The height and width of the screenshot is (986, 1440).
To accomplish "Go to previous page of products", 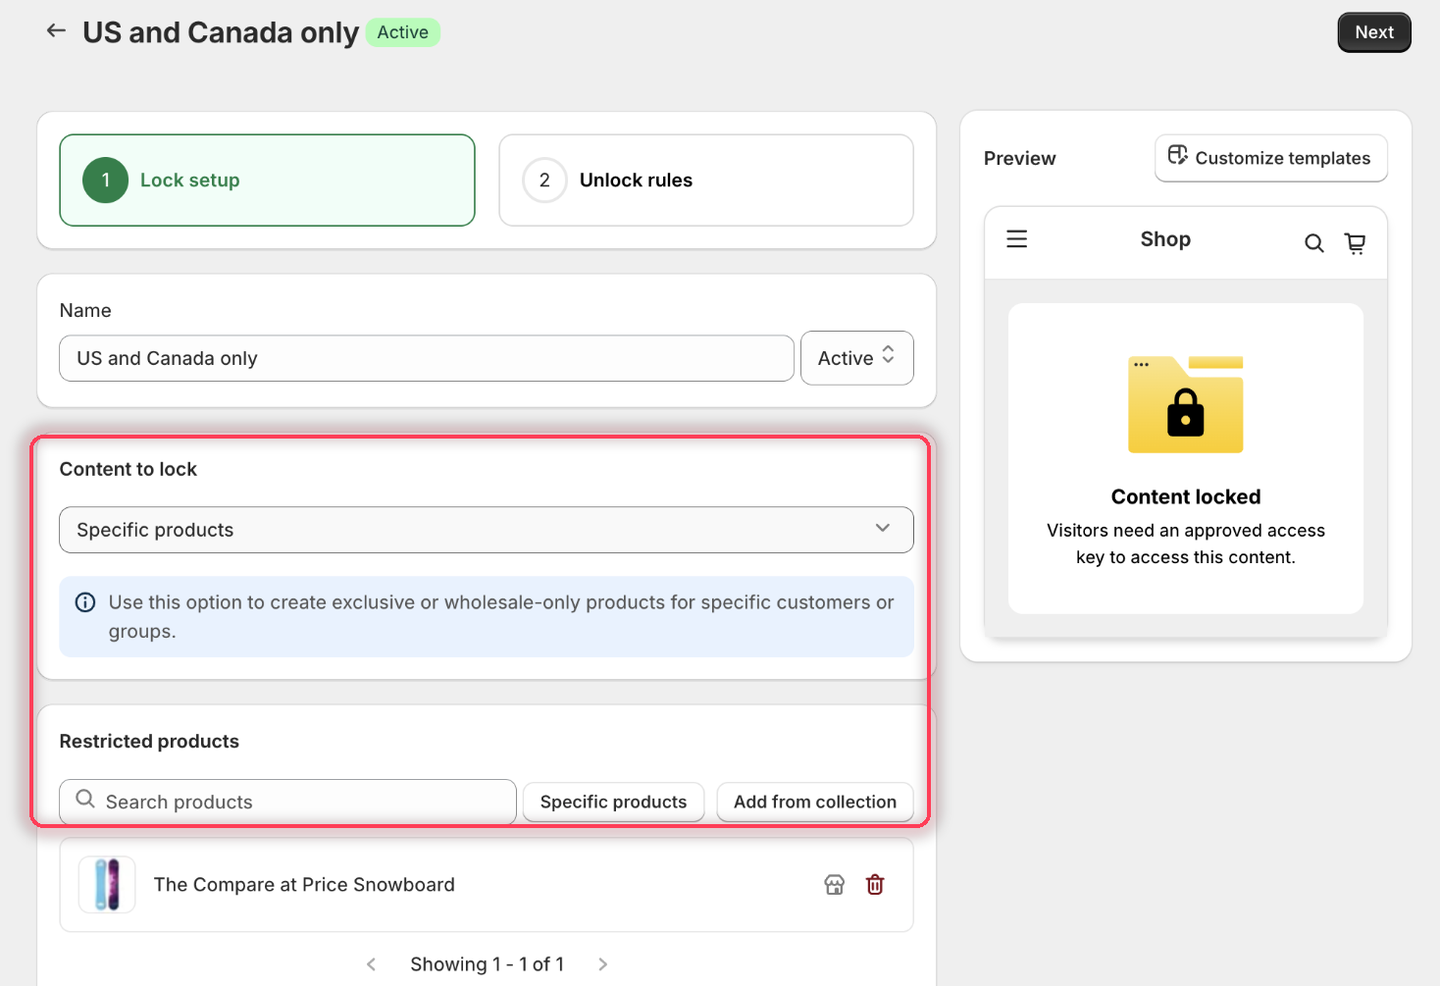I will click(x=371, y=964).
